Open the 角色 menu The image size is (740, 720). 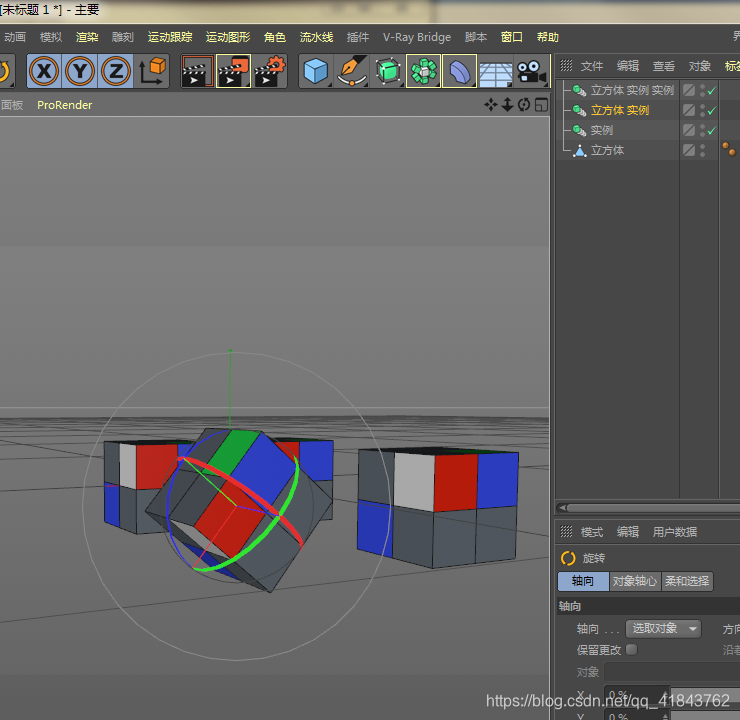pyautogui.click(x=275, y=37)
